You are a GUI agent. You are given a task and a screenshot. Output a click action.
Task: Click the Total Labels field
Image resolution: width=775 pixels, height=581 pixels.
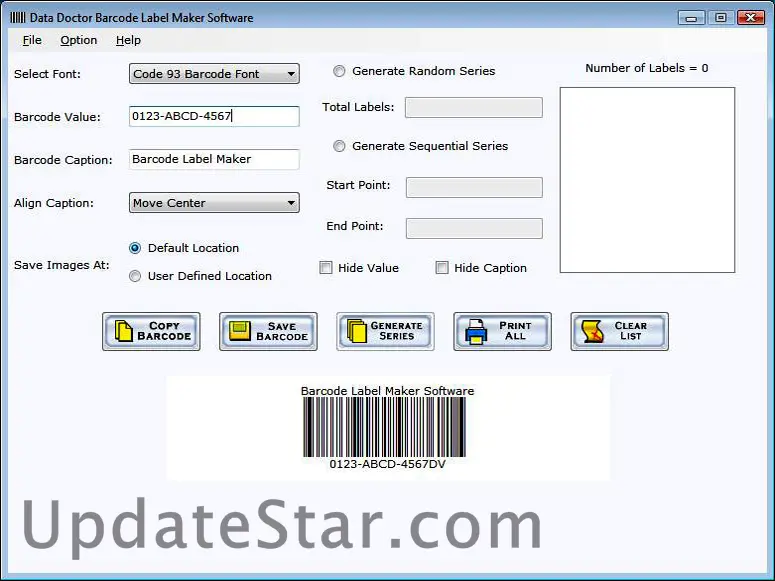click(474, 107)
